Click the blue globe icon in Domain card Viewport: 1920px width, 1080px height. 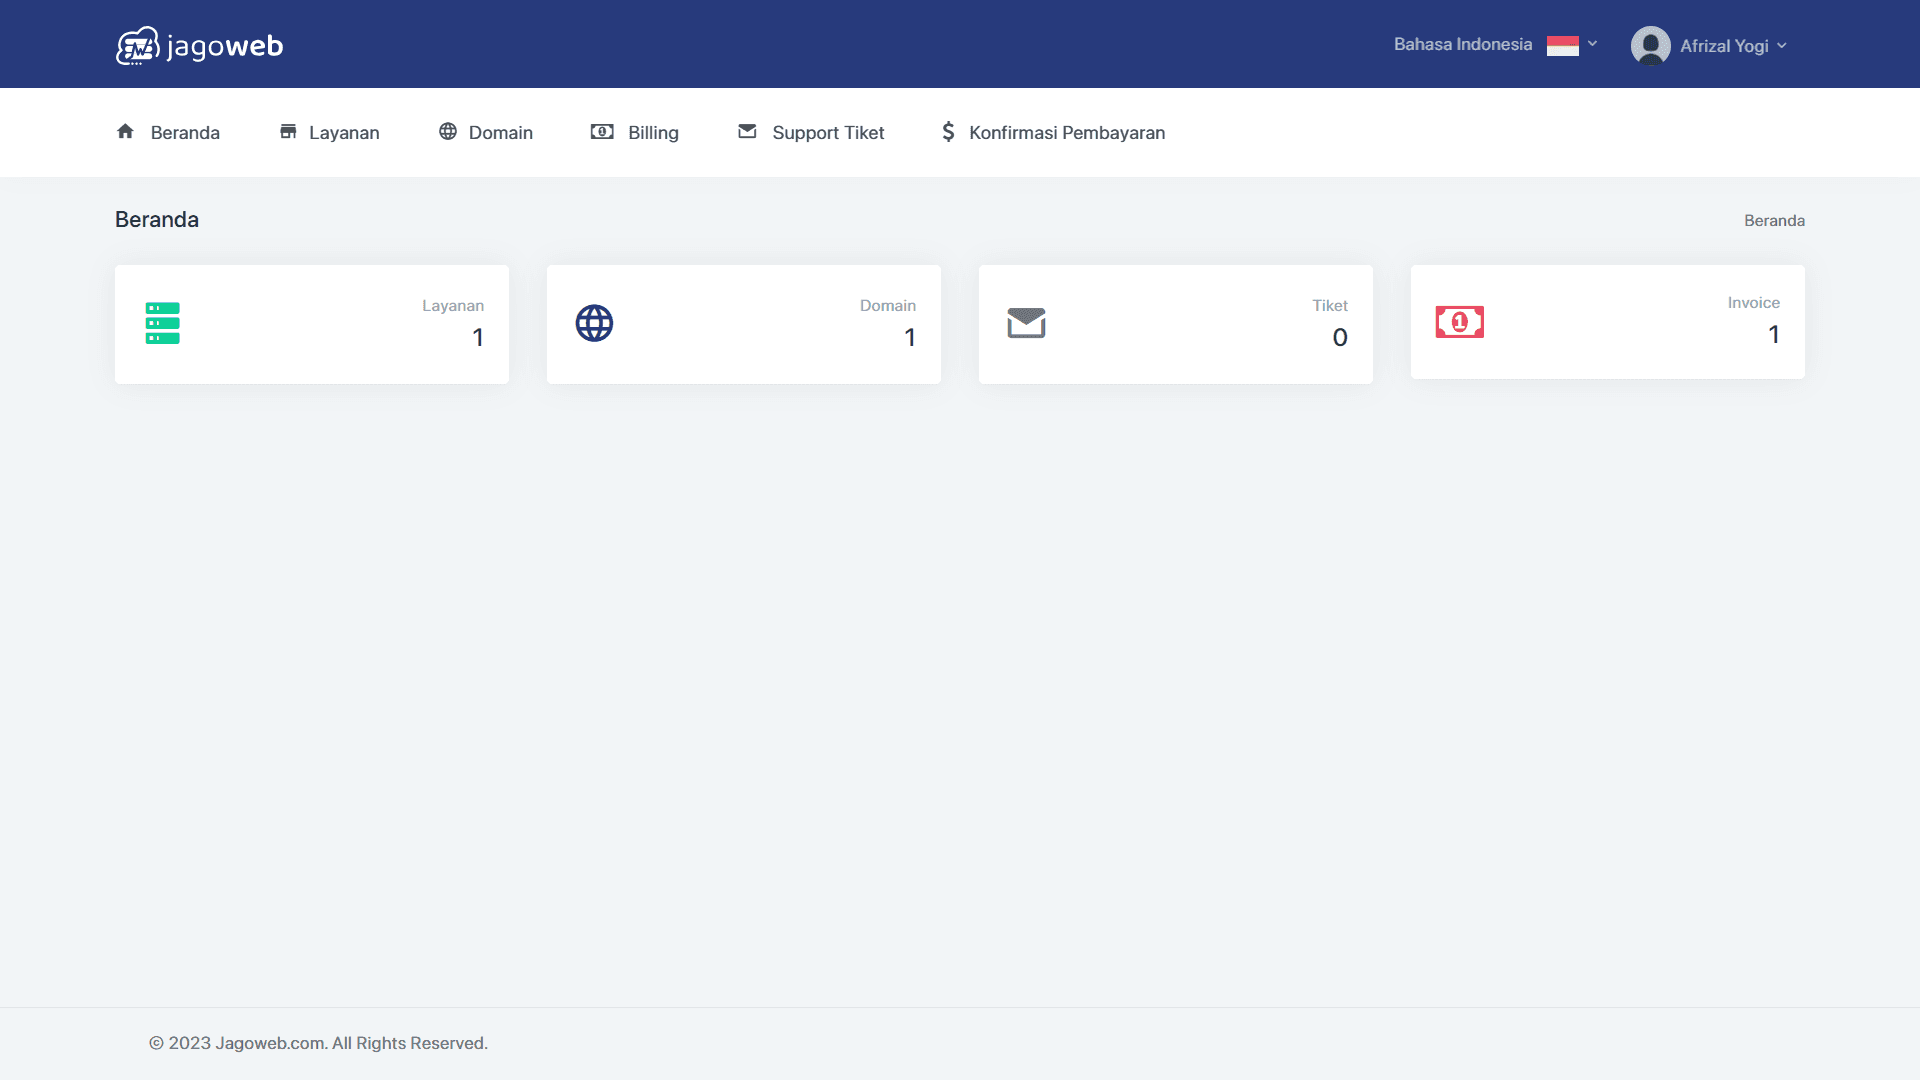(x=594, y=323)
